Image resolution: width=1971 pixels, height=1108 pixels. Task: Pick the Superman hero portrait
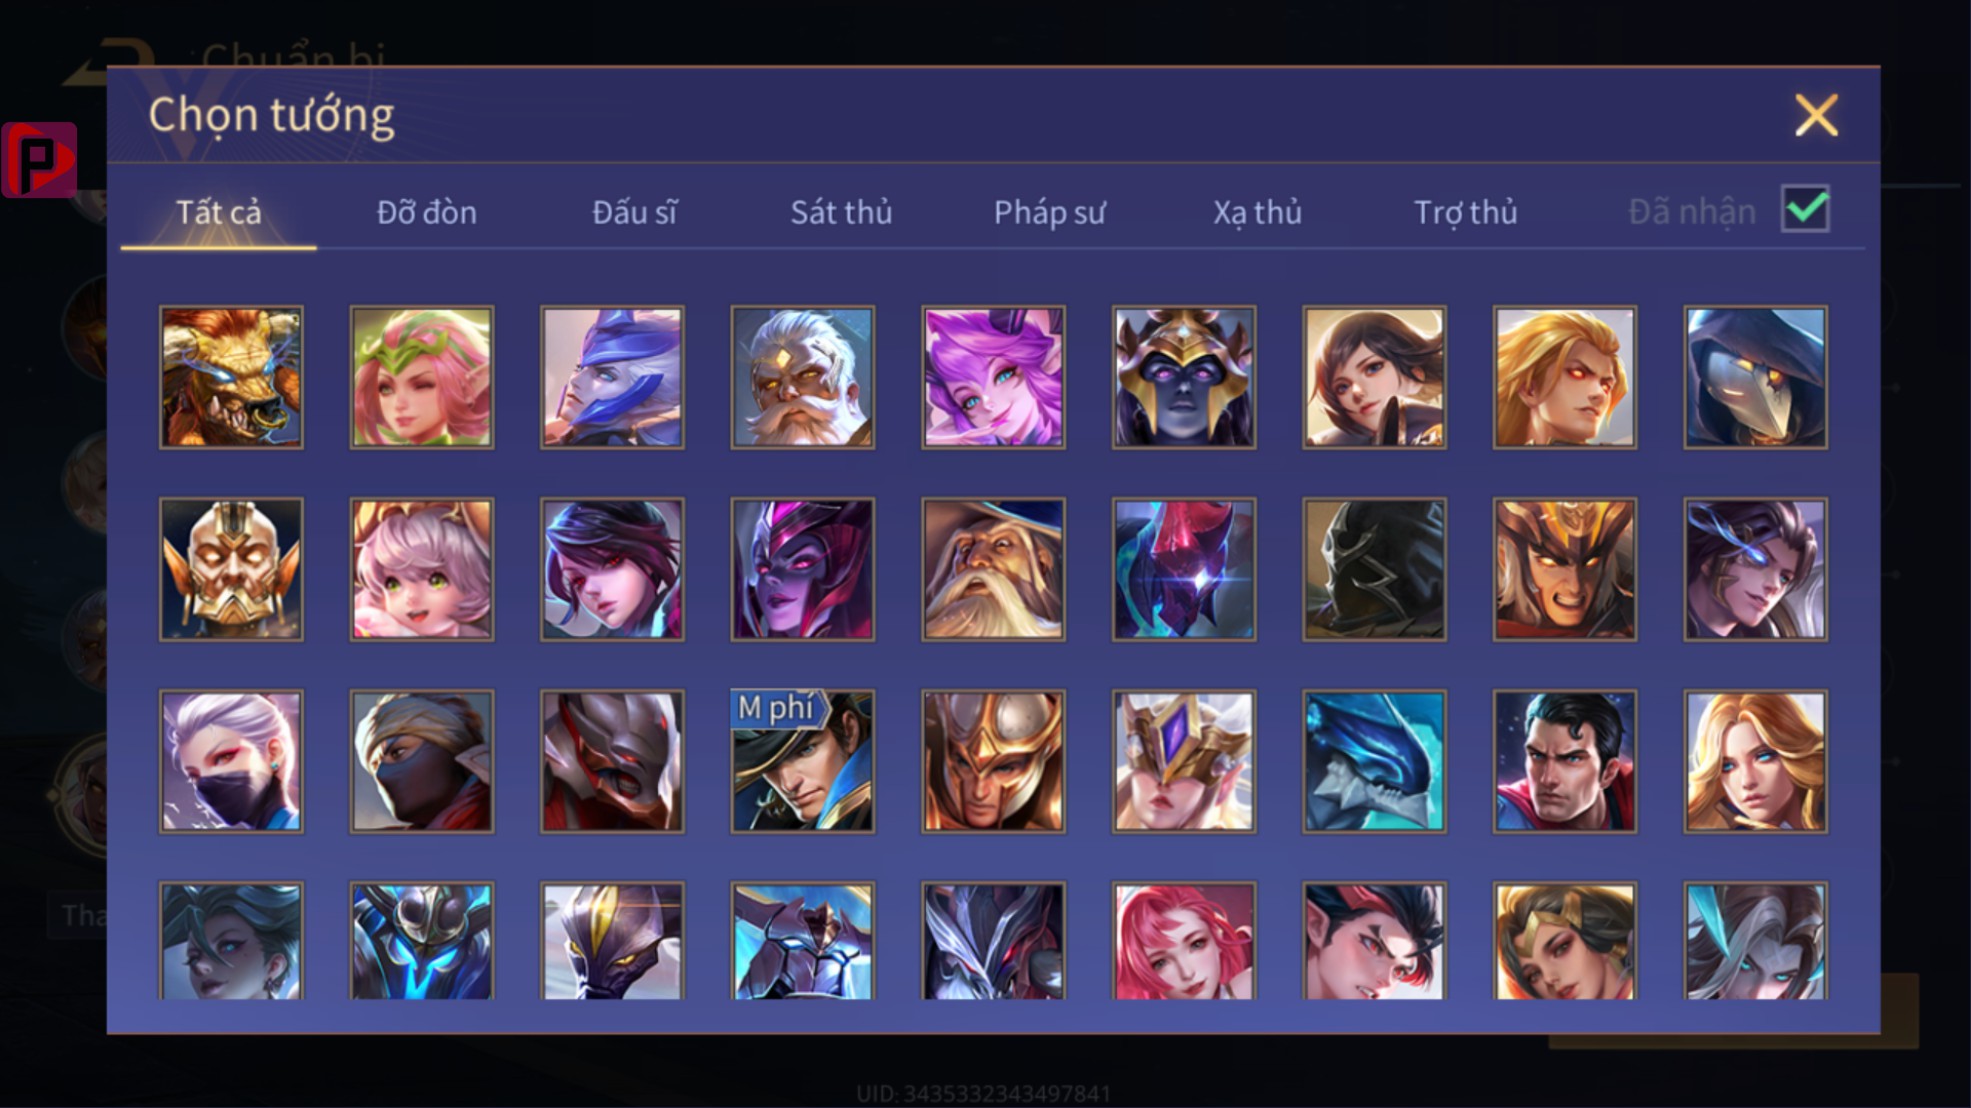coord(1565,761)
